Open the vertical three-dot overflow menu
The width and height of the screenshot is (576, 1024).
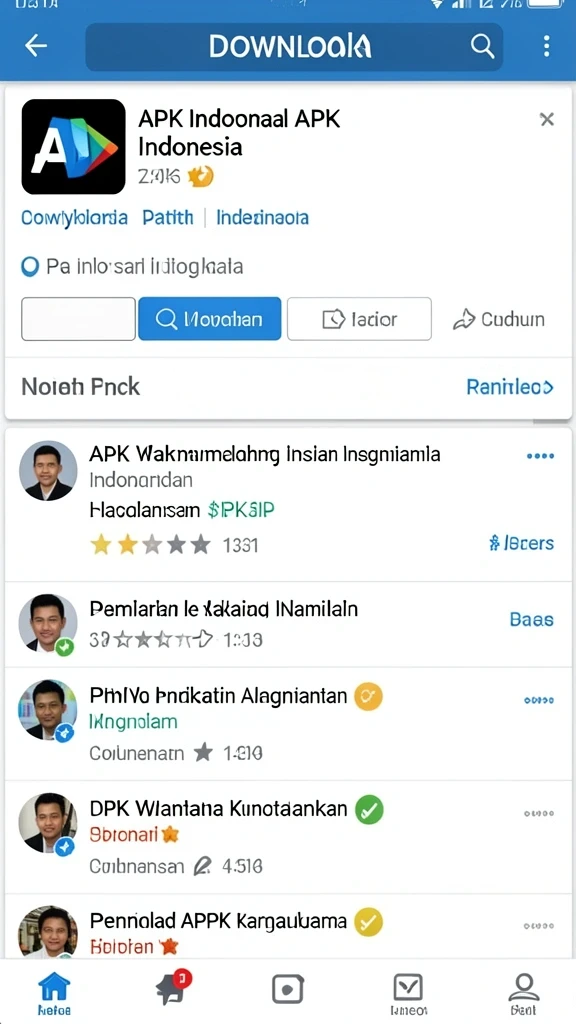pos(547,46)
